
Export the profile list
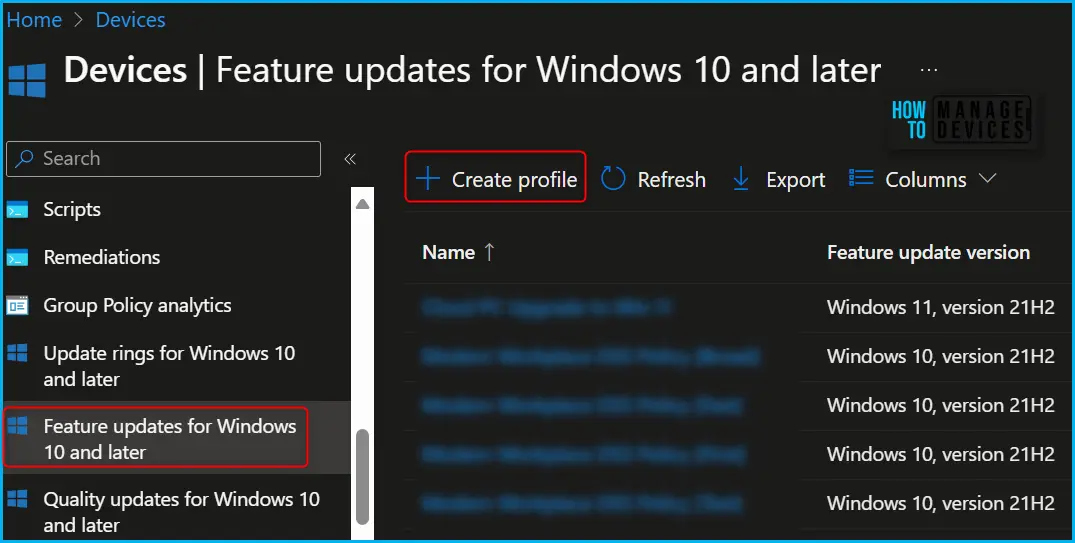tap(779, 180)
